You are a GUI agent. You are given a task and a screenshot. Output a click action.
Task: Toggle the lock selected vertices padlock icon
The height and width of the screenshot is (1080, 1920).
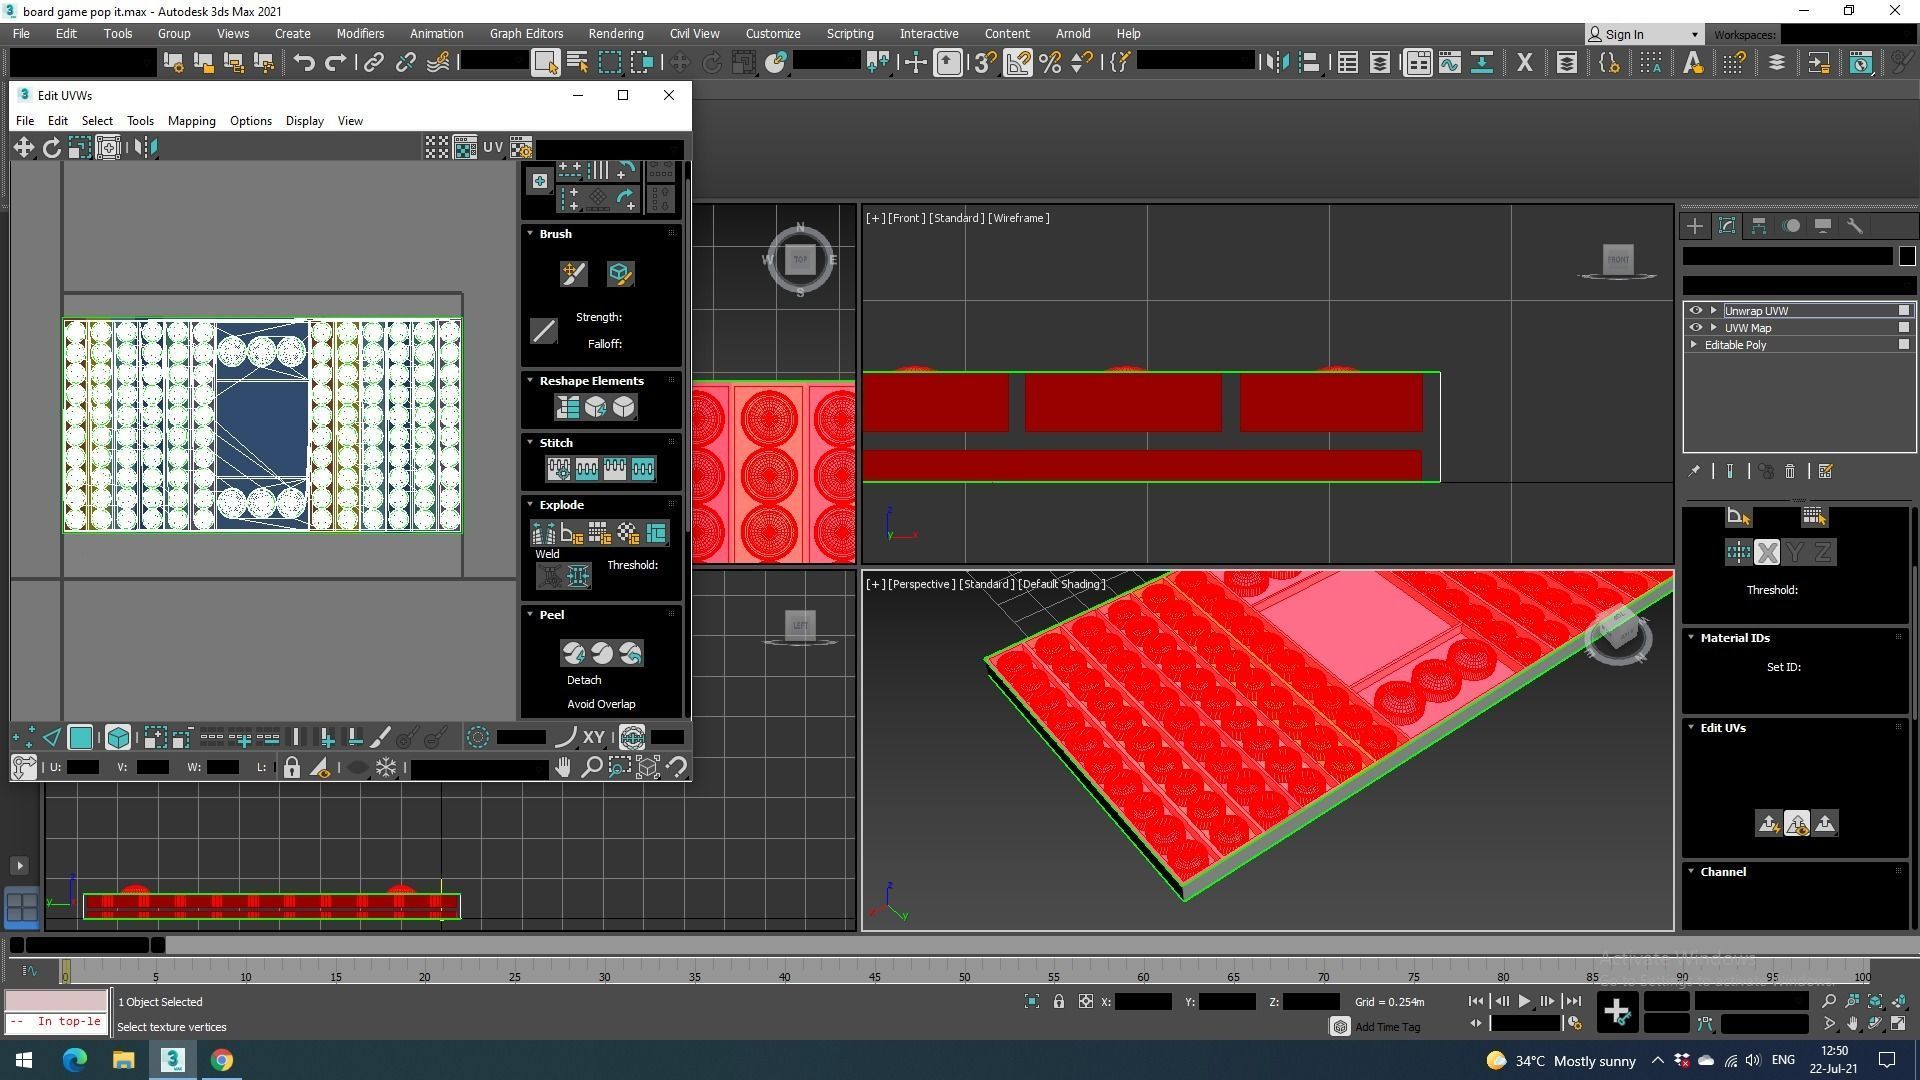coord(291,768)
